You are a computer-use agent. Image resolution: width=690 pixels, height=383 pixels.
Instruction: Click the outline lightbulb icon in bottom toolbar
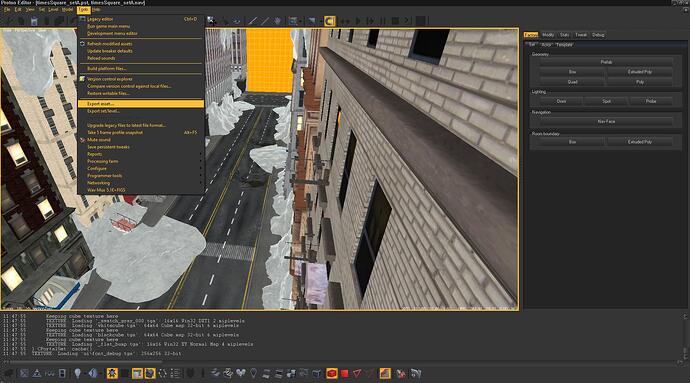[253, 373]
